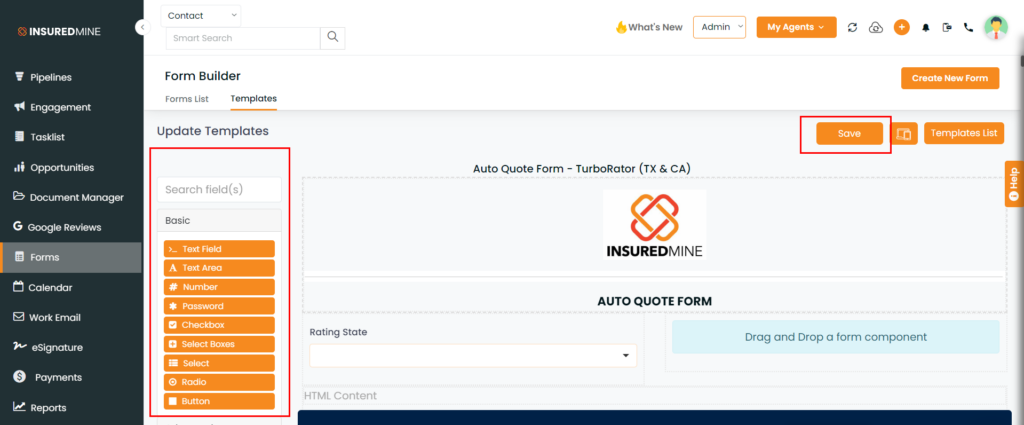Open the notifications bell icon
Image resolution: width=1024 pixels, height=425 pixels.
click(x=925, y=27)
